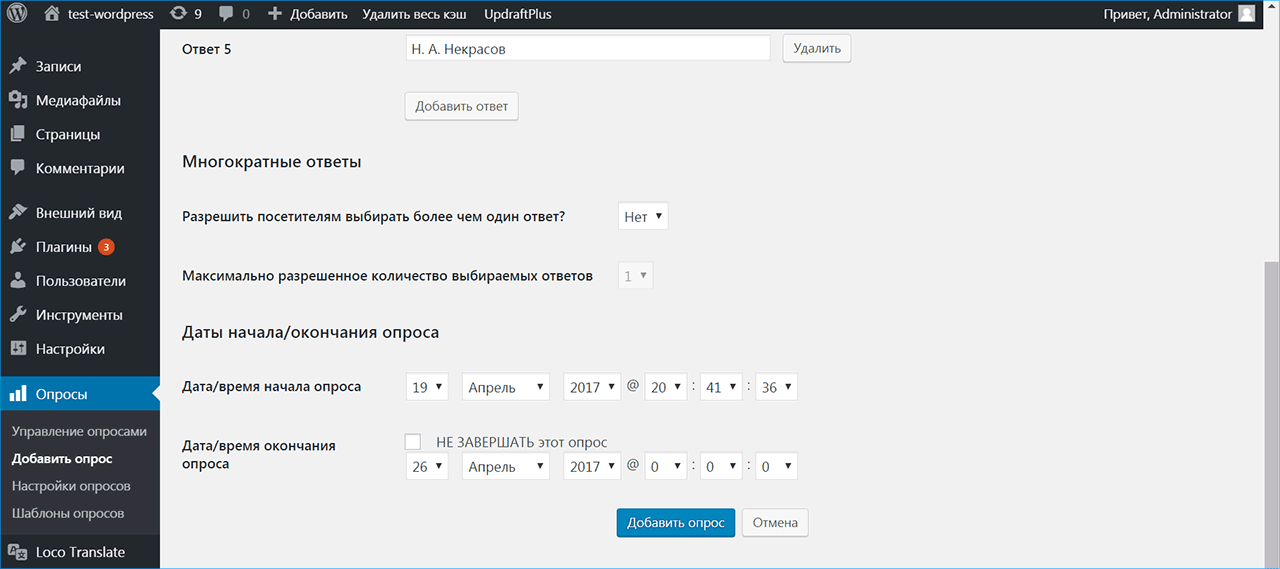Click the Медиафайлы media icon
Image resolution: width=1280 pixels, height=569 pixels.
[17, 101]
